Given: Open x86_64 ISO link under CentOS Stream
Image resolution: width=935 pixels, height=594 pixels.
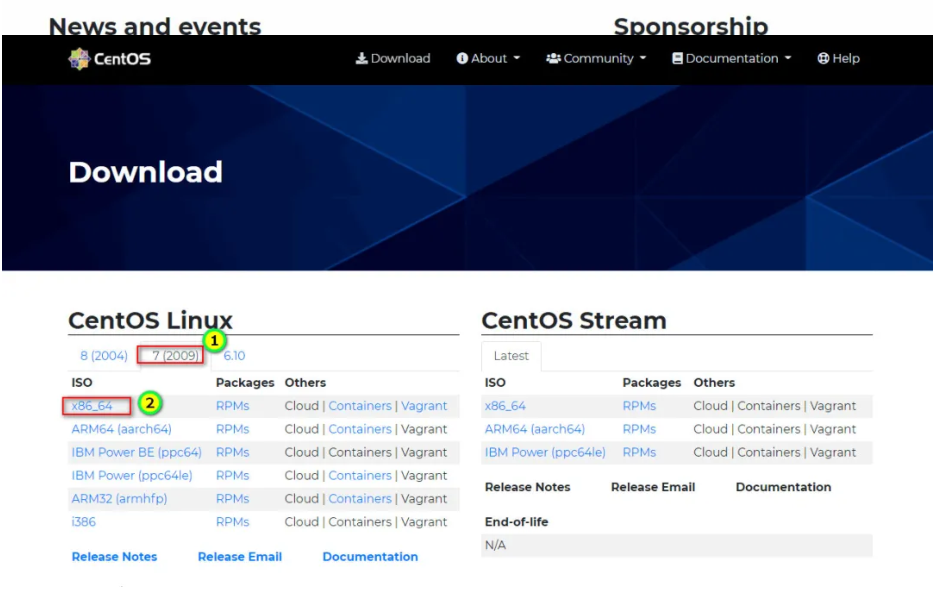Looking at the screenshot, I should click(x=505, y=406).
